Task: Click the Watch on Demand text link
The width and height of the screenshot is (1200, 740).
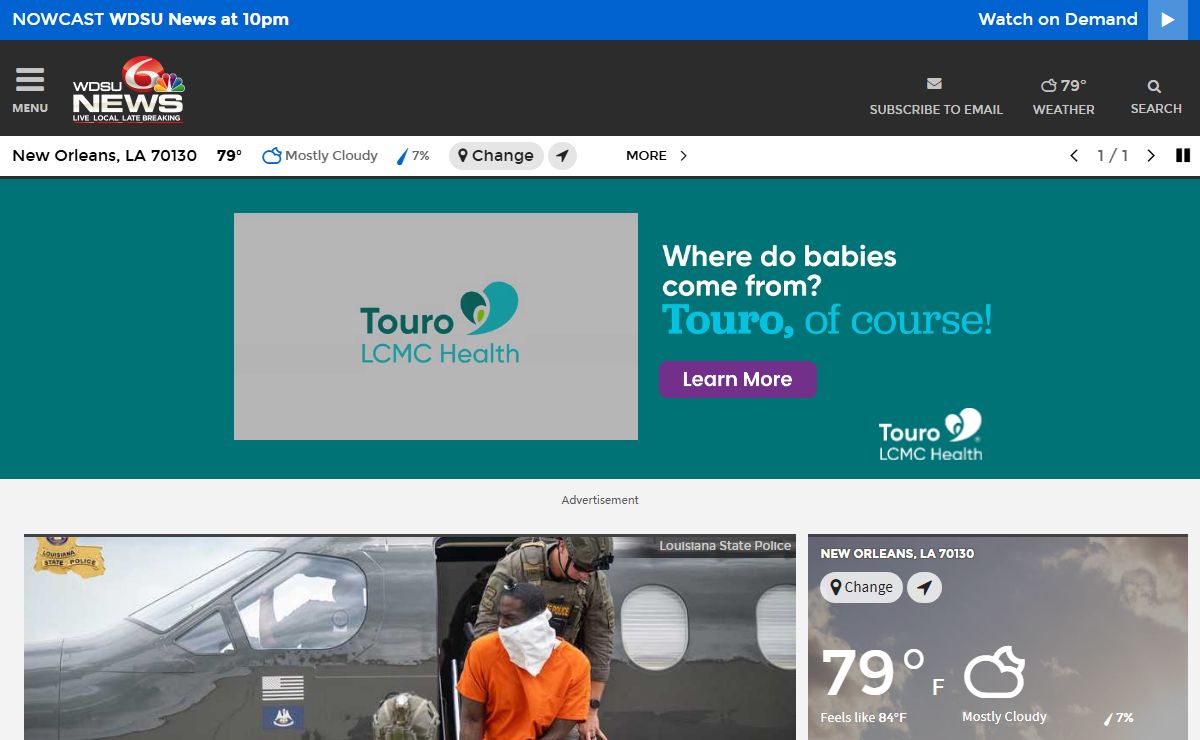Action: [x=1058, y=19]
